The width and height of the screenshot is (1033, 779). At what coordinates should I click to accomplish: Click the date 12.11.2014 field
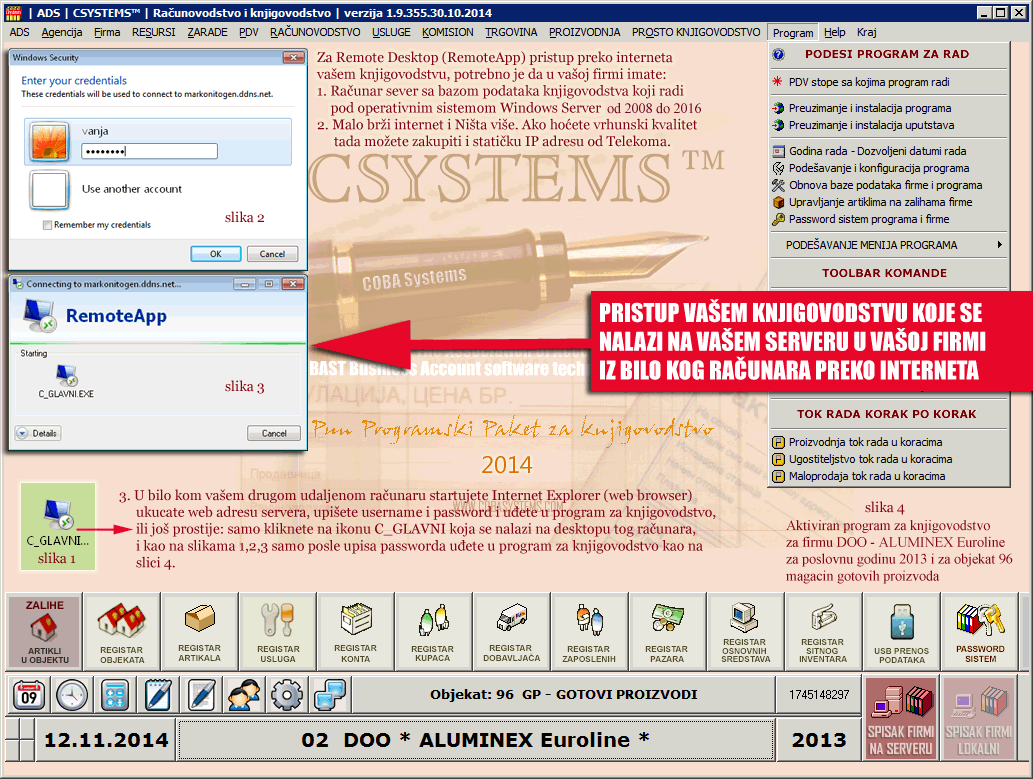point(106,740)
